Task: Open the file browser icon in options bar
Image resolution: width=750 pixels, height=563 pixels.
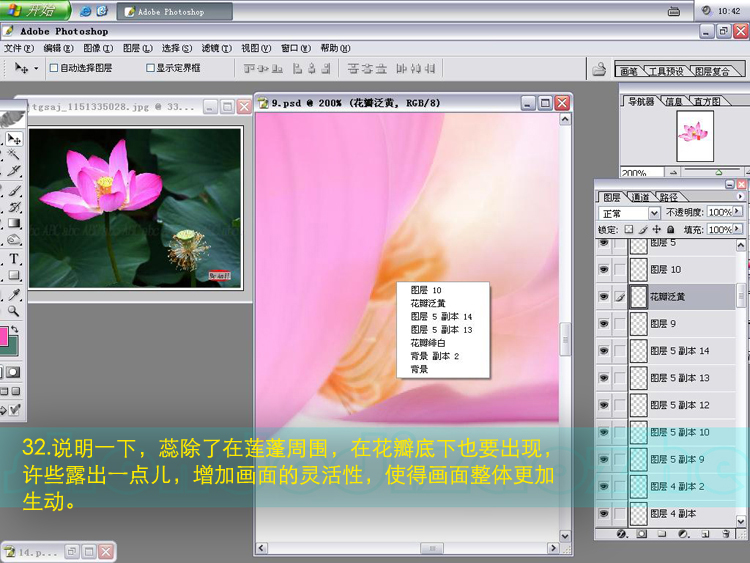Action: coord(599,69)
